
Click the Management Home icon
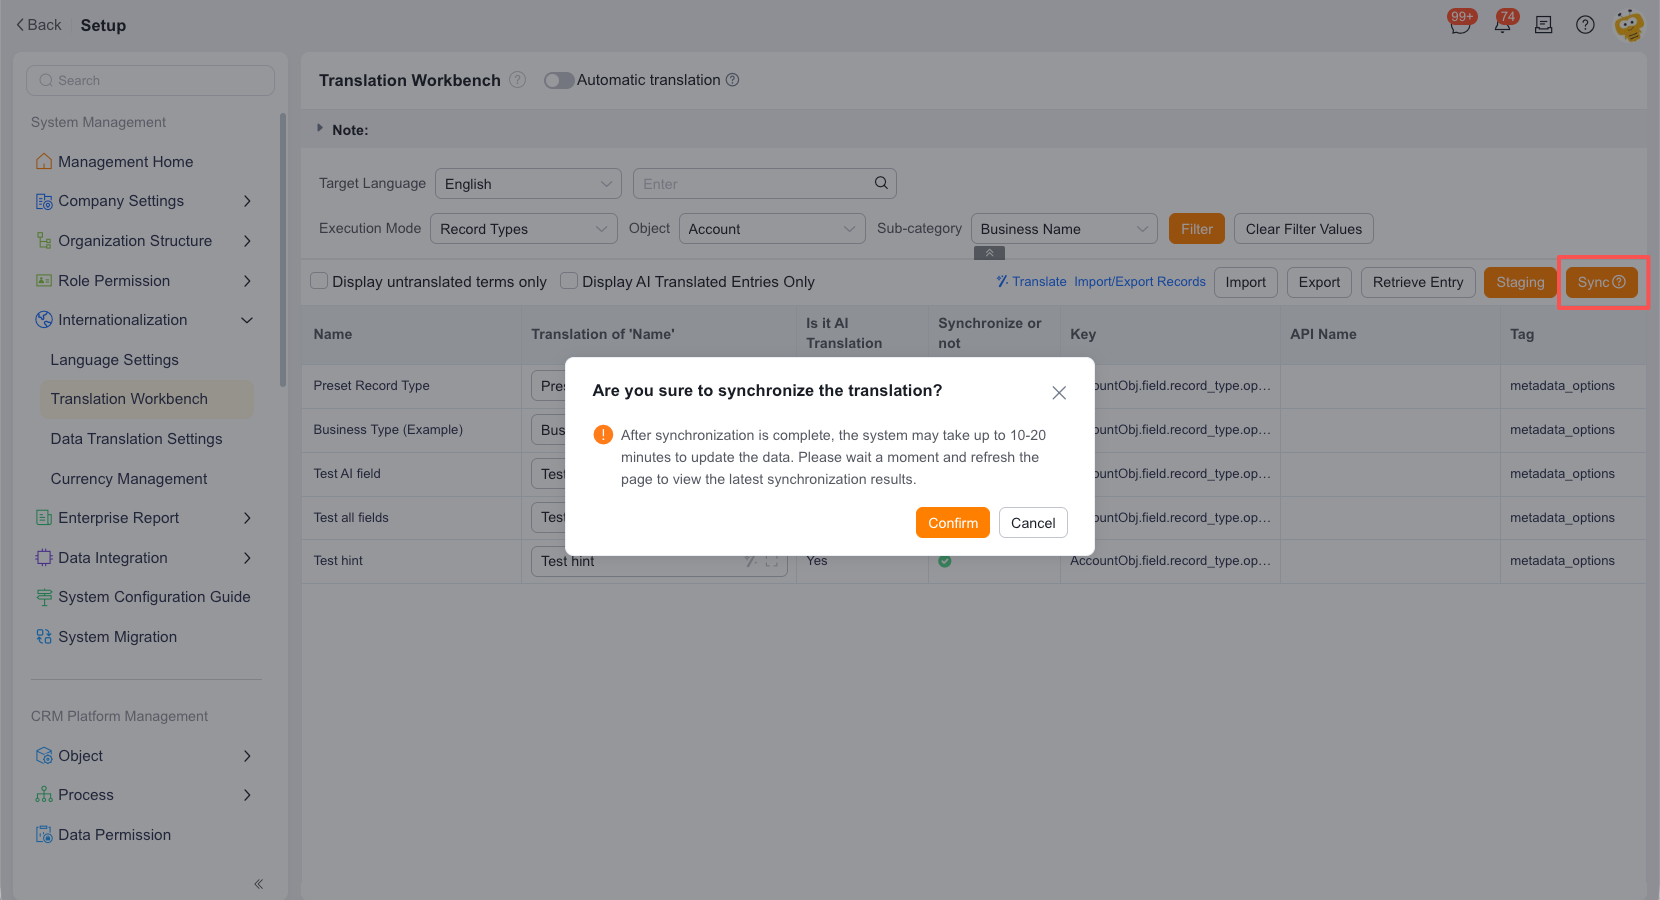44,161
